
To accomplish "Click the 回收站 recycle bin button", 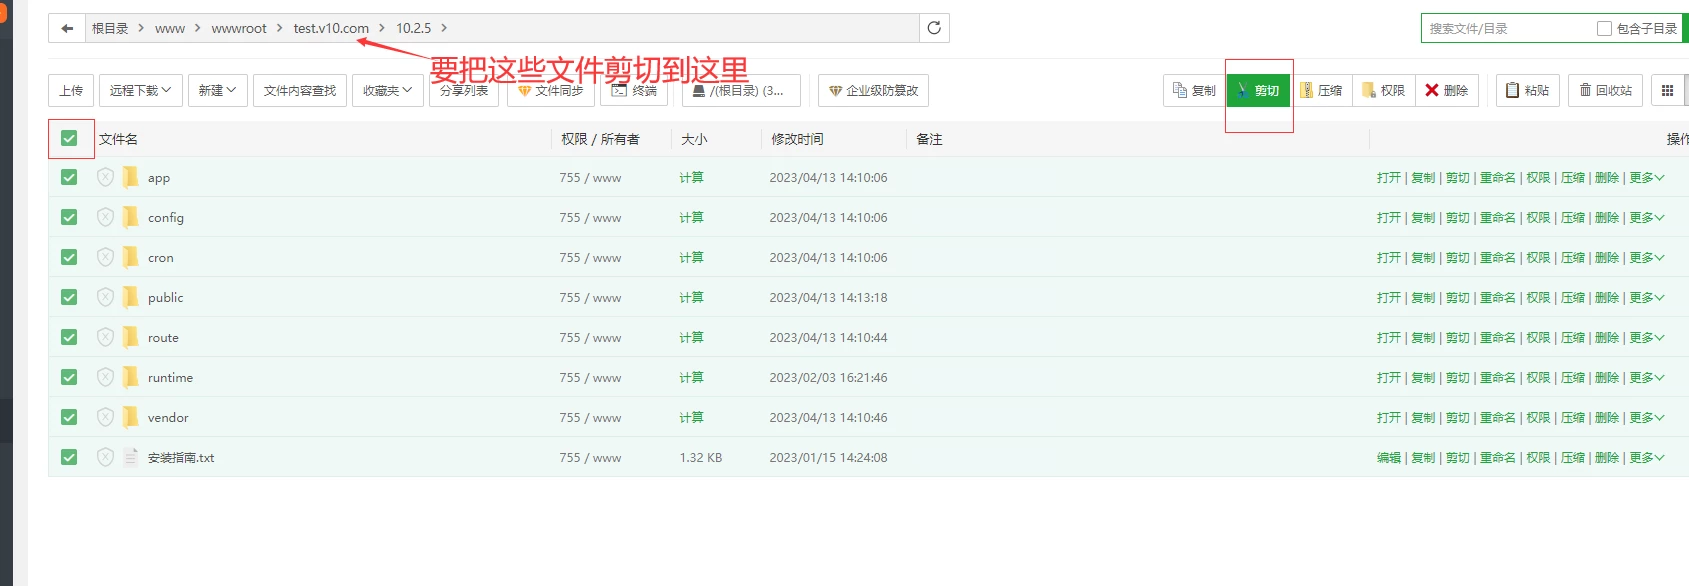I will click(1605, 90).
